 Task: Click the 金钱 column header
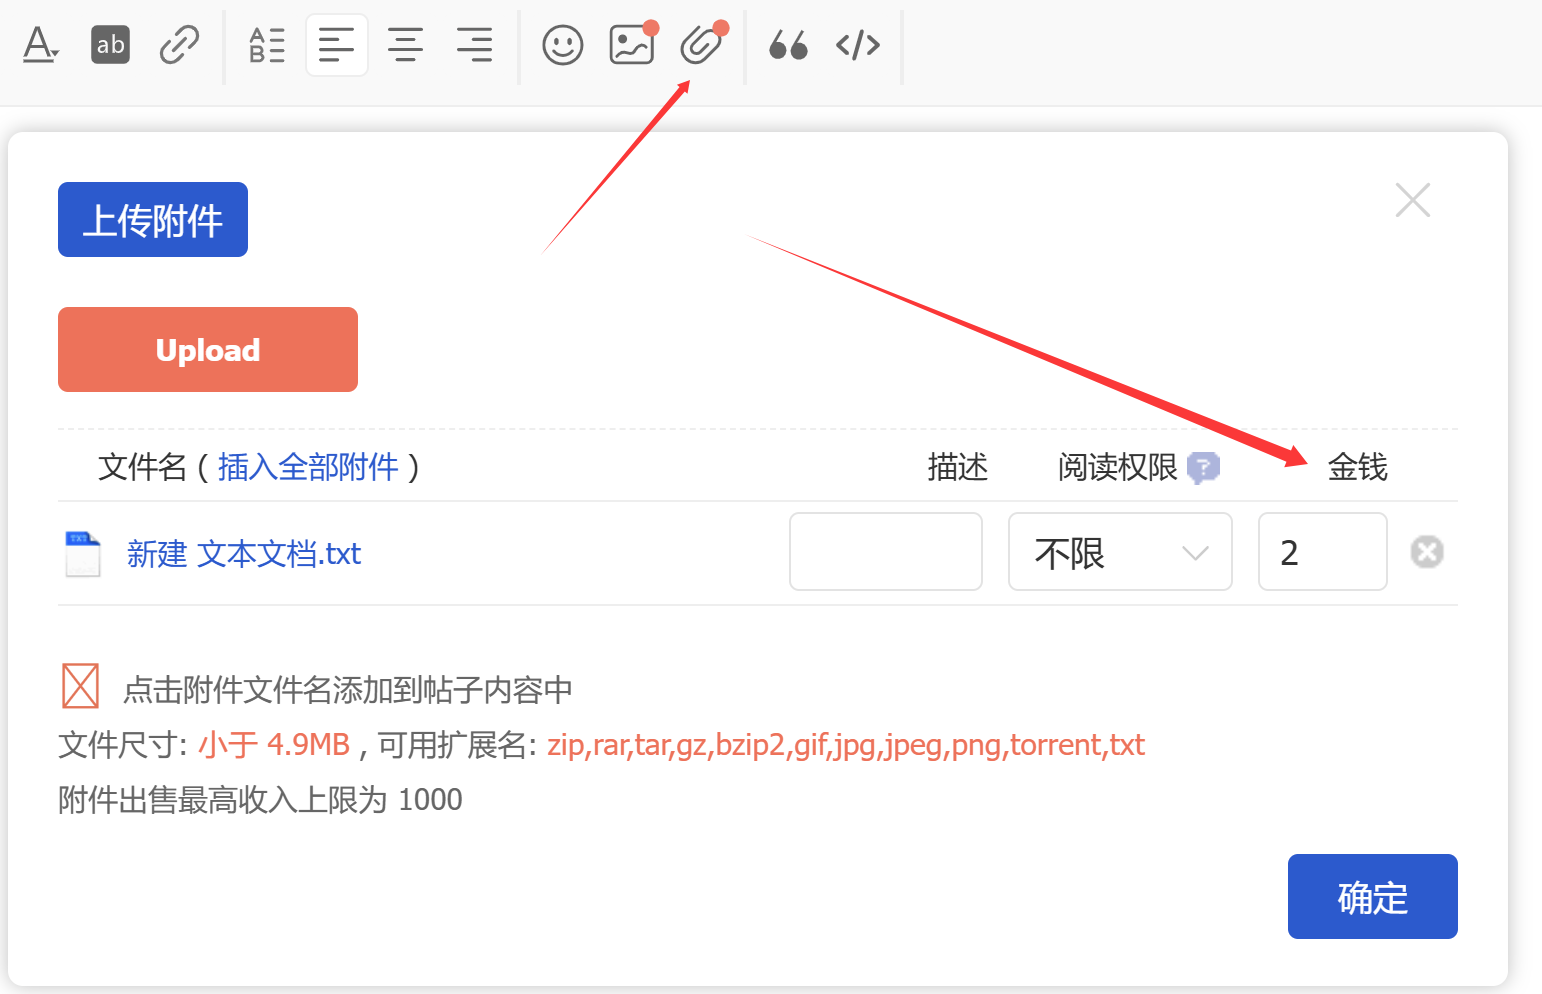pyautogui.click(x=1358, y=467)
